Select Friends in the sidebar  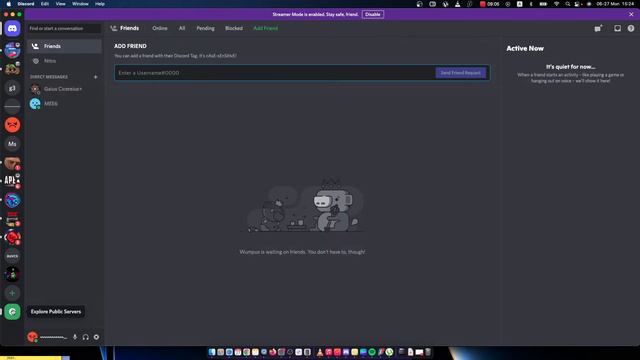[64, 46]
